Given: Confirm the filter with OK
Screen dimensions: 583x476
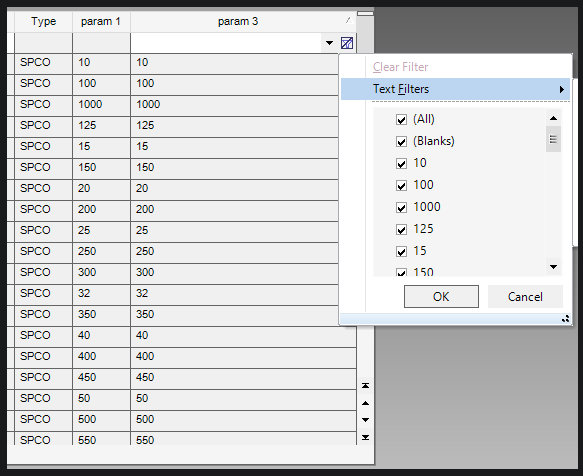Looking at the screenshot, I should (441, 297).
